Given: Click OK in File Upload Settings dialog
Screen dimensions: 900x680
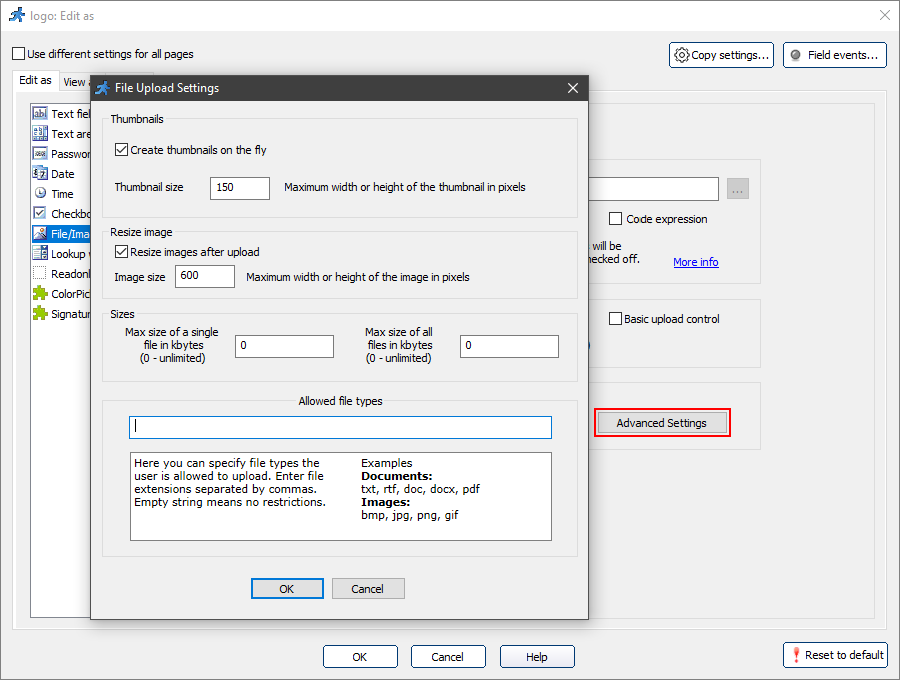Looking at the screenshot, I should (x=287, y=589).
